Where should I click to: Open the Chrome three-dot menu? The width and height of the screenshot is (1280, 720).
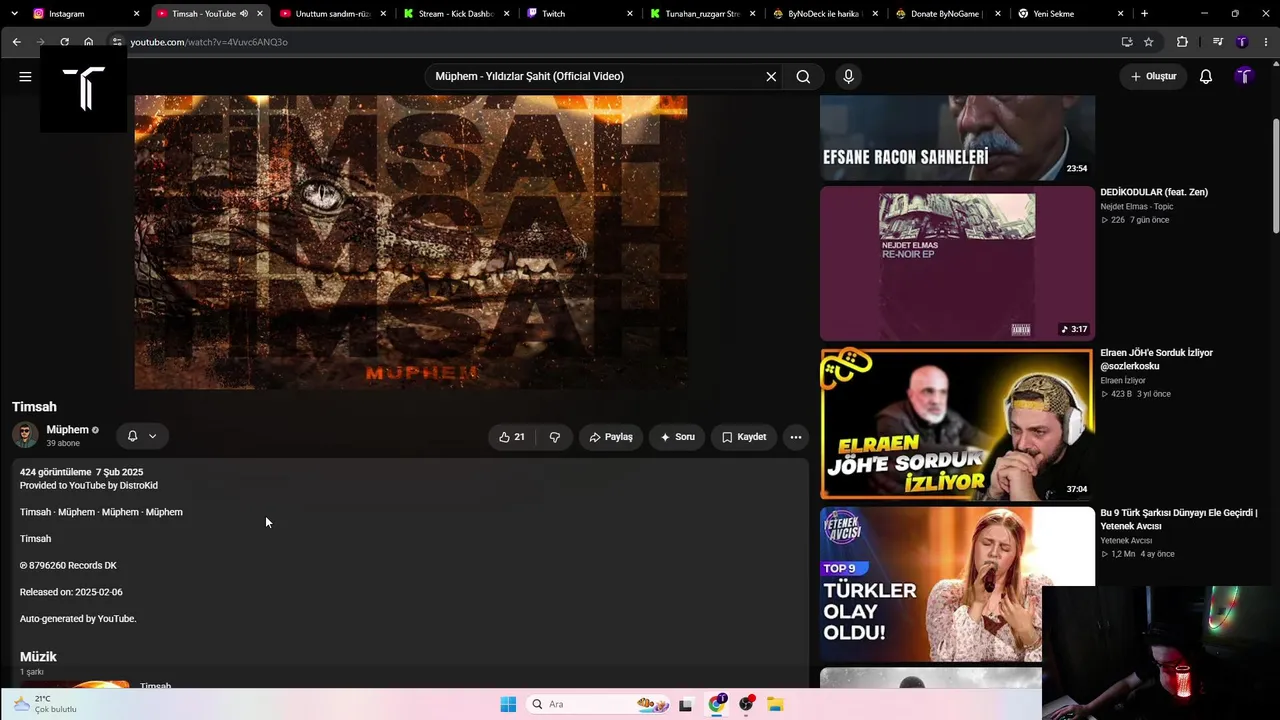[x=1264, y=42]
